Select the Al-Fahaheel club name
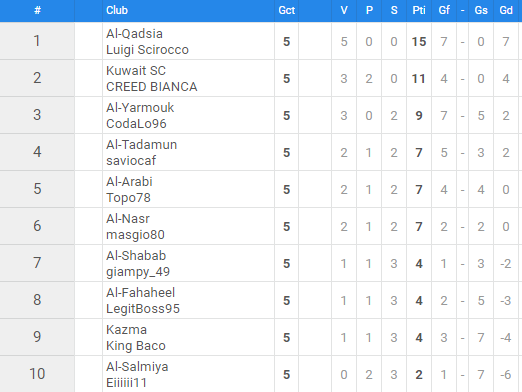This screenshot has height=392, width=522. [140, 293]
